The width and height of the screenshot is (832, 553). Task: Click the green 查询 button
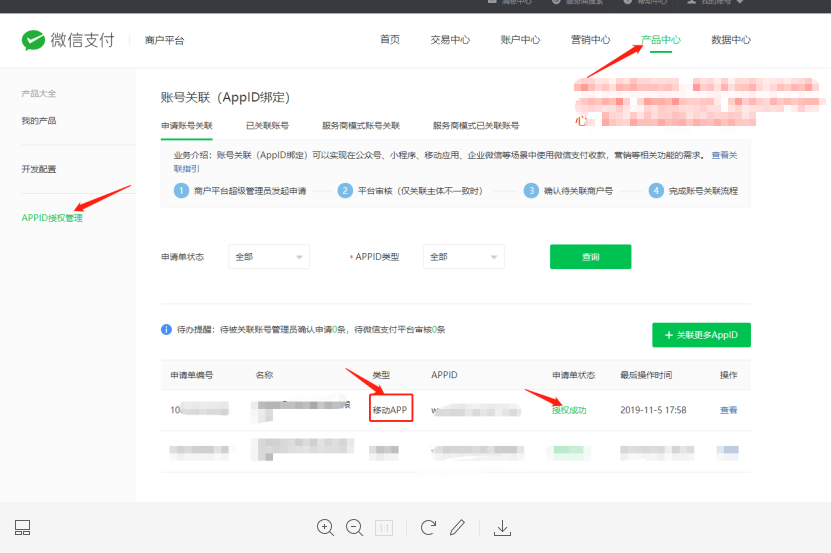[x=591, y=257]
